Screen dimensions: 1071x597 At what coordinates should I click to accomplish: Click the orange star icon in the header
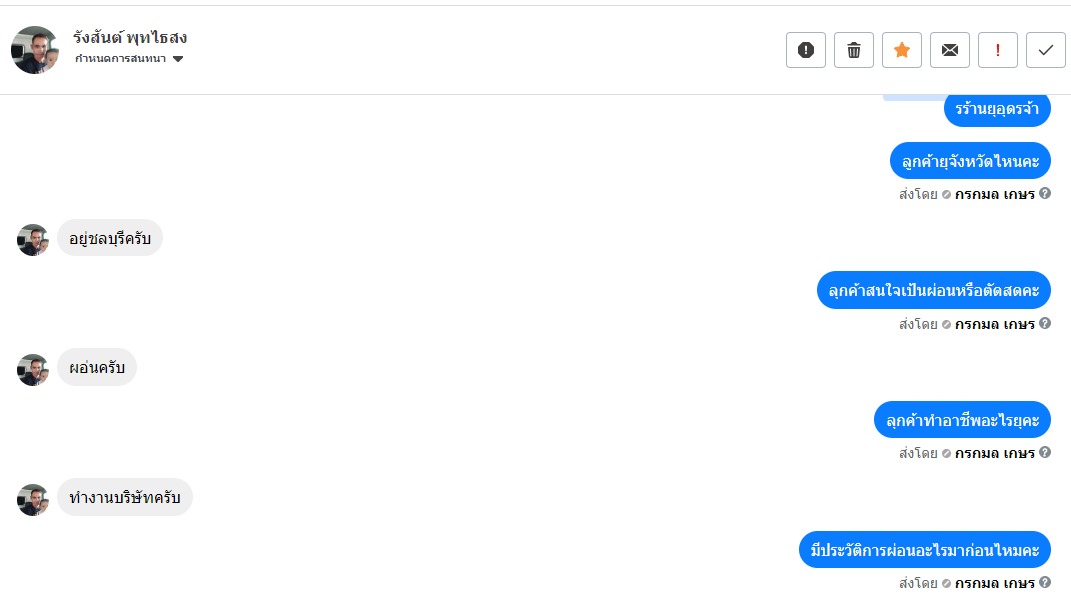[902, 50]
